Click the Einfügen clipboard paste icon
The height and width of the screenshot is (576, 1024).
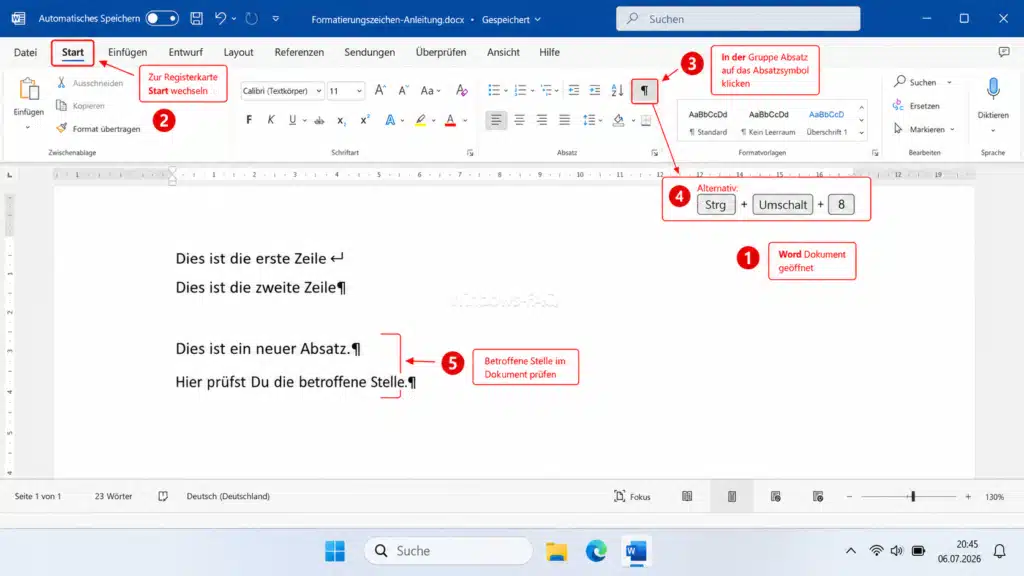29,89
